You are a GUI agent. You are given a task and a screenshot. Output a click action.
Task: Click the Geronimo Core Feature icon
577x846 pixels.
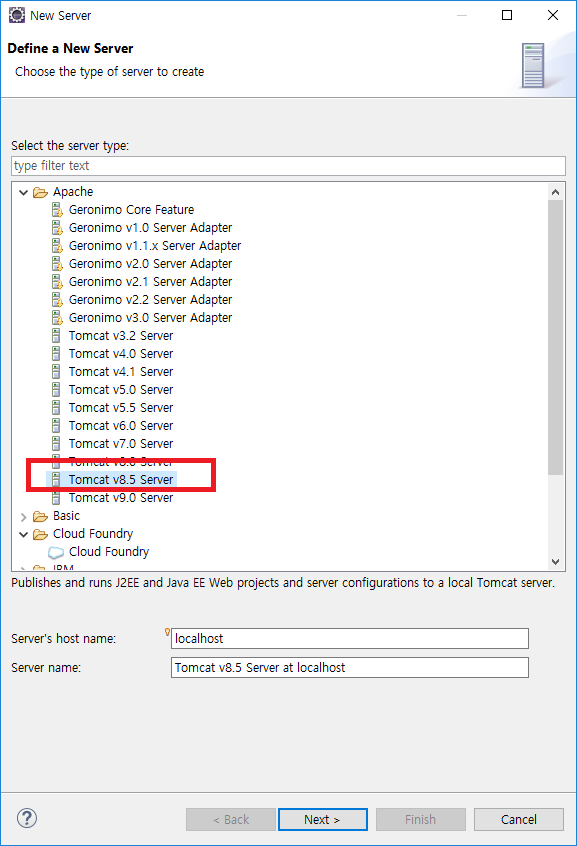click(57, 209)
